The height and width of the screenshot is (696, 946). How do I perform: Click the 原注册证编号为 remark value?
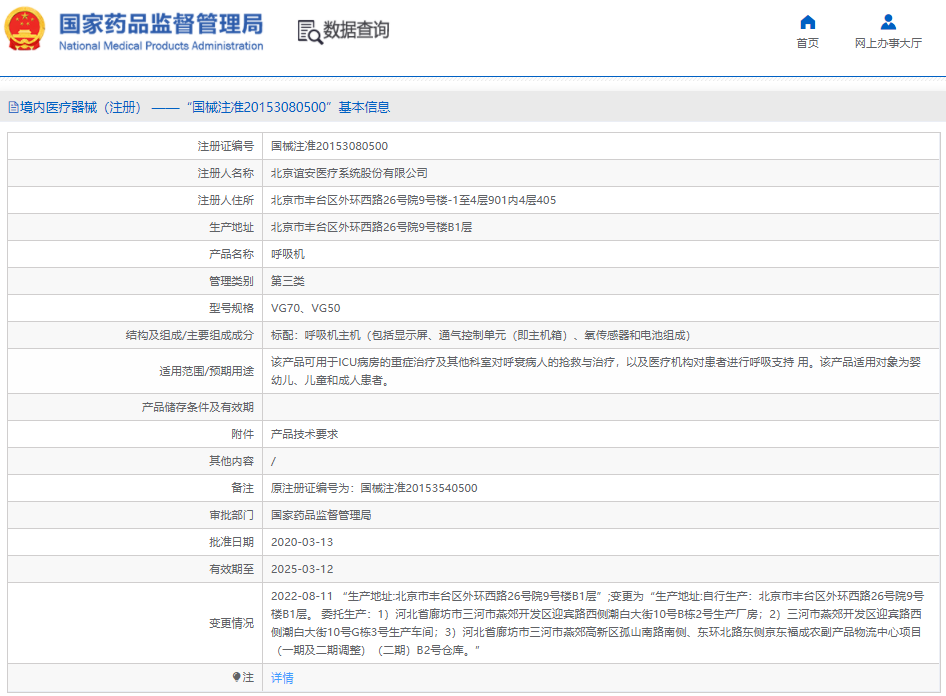tap(374, 488)
